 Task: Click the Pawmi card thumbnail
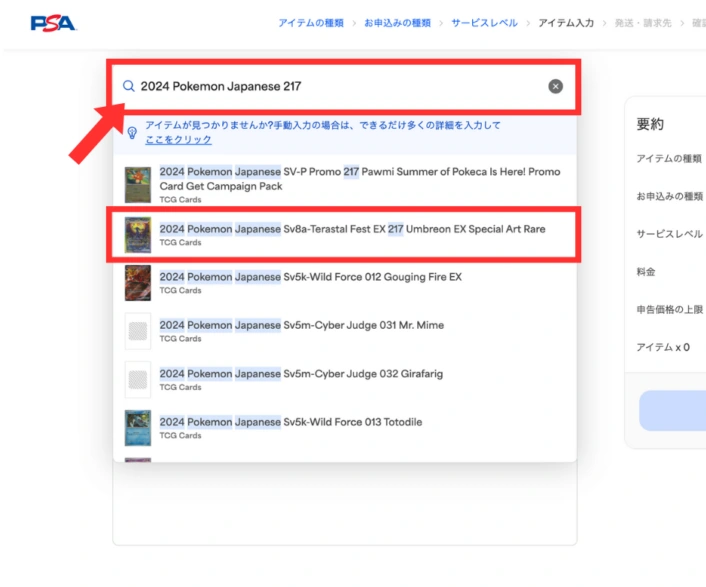(138, 185)
